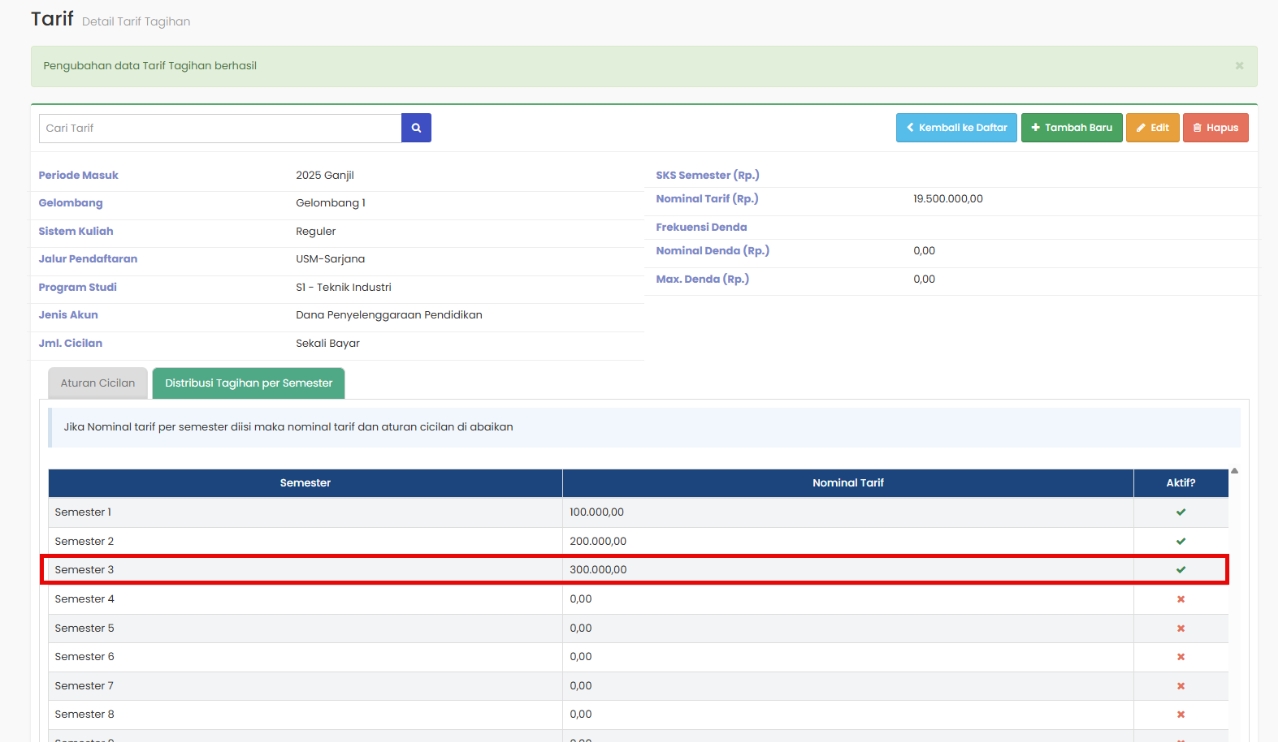Click red cross for Semester 4
The width and height of the screenshot is (1278, 742).
pyautogui.click(x=1180, y=599)
